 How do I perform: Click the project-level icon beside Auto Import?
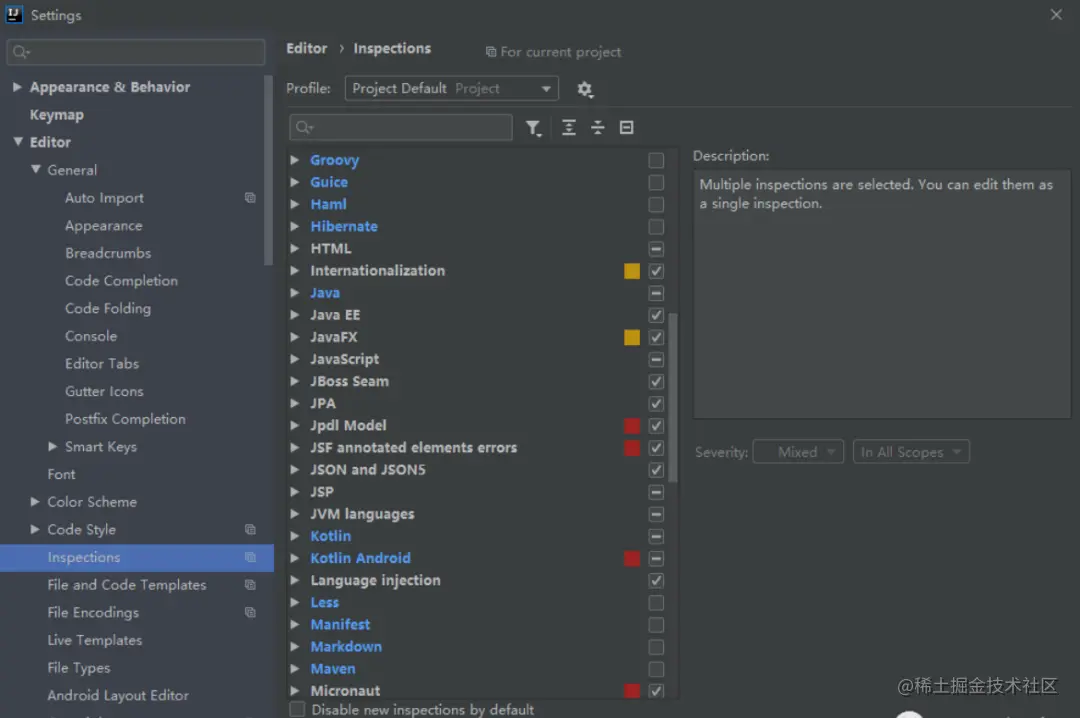(250, 198)
